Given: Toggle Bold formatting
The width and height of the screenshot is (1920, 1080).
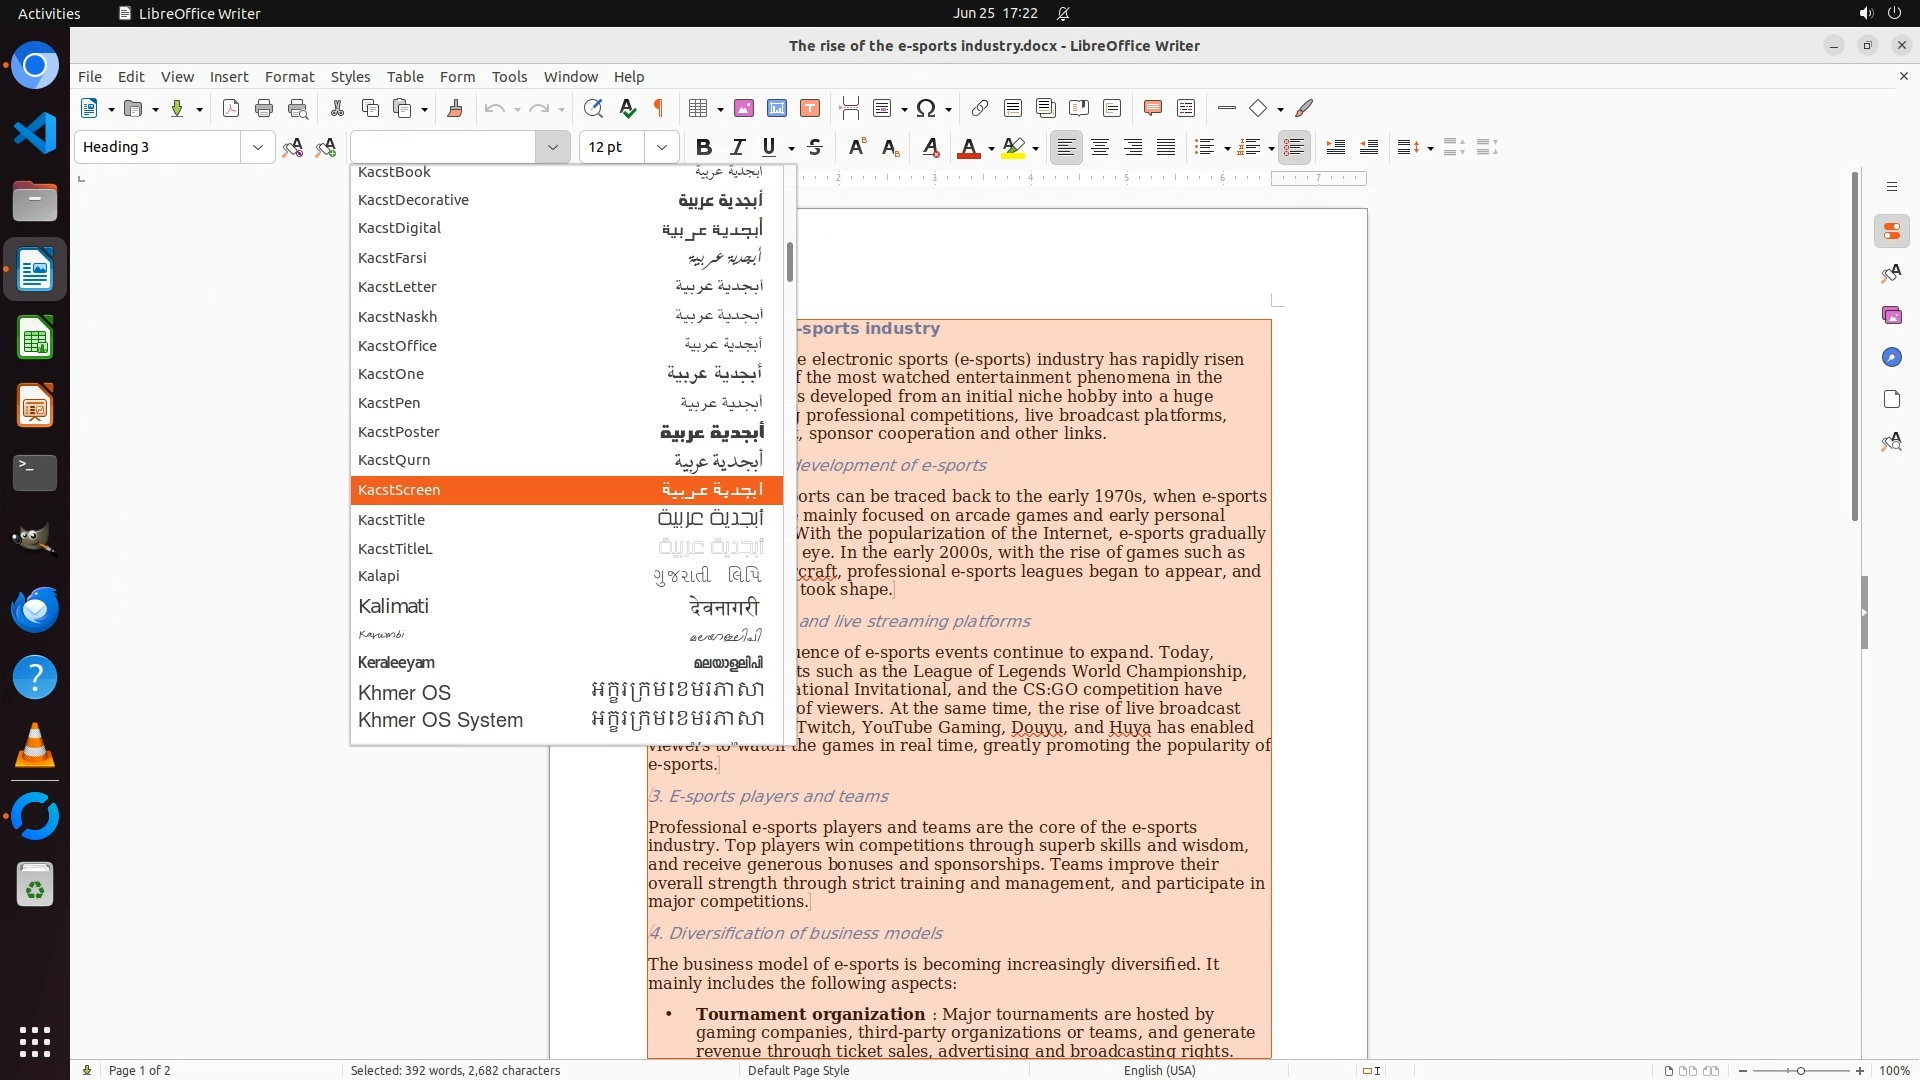Looking at the screenshot, I should 703,147.
